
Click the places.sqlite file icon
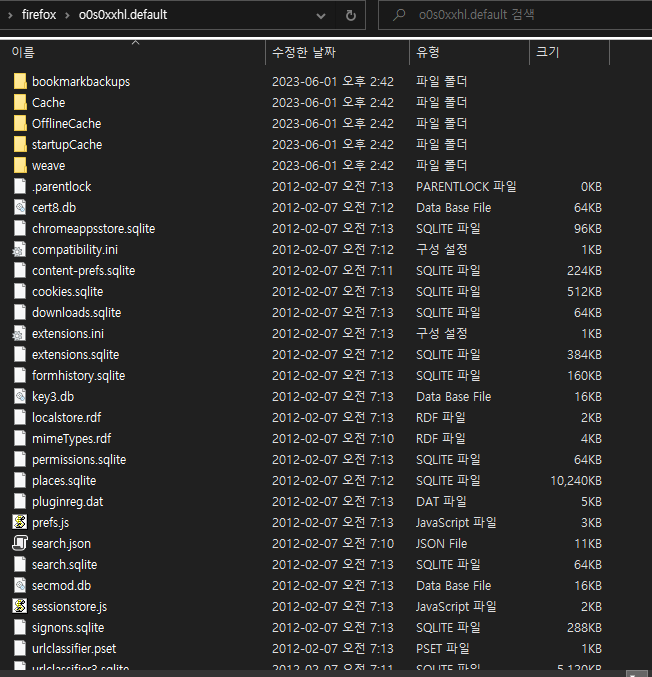pos(20,481)
